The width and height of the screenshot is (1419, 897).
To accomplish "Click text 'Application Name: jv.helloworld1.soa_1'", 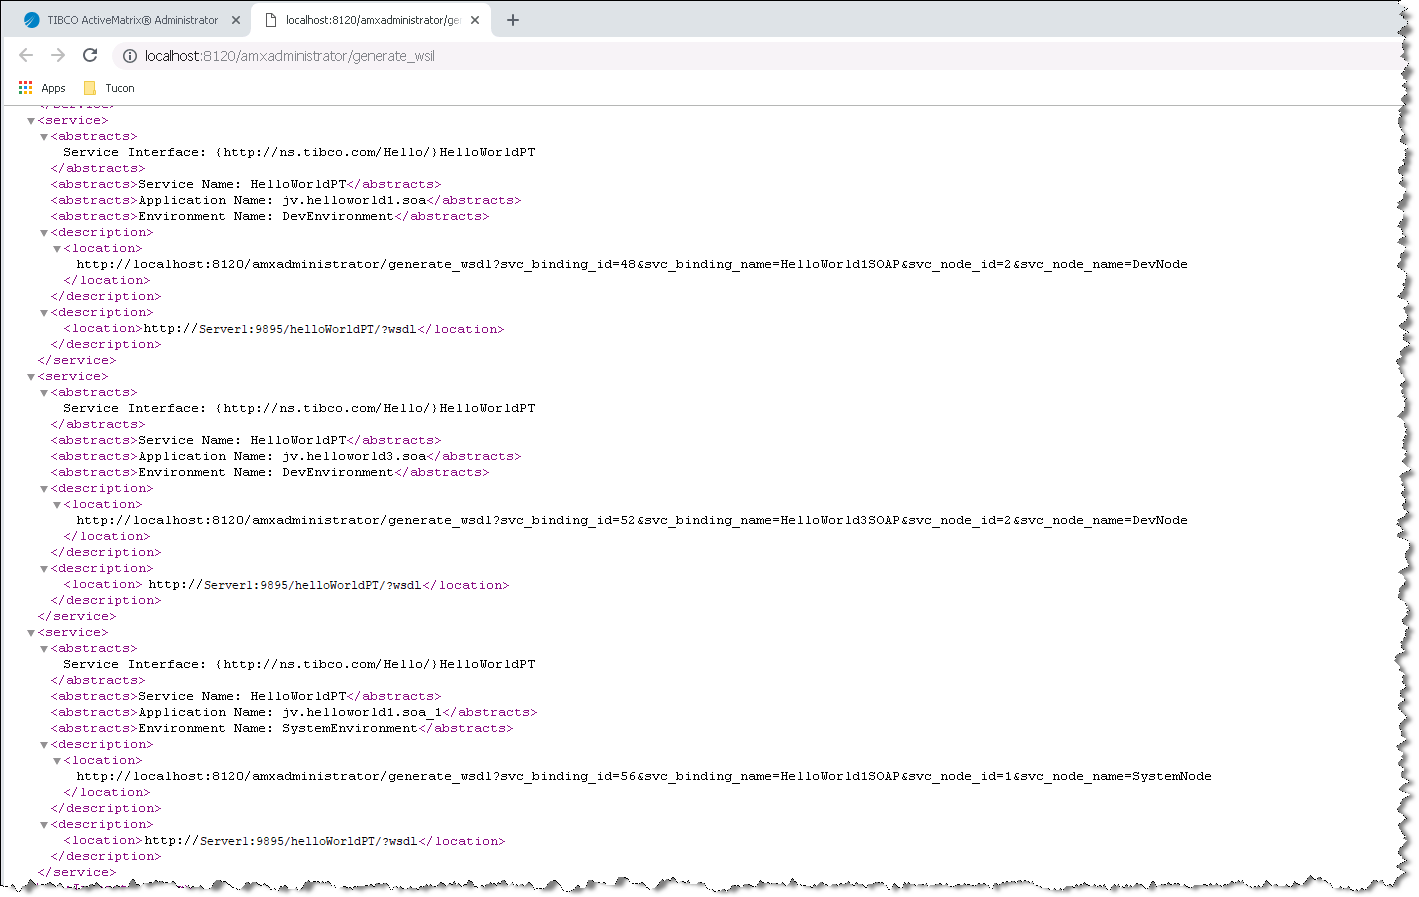I will (290, 712).
